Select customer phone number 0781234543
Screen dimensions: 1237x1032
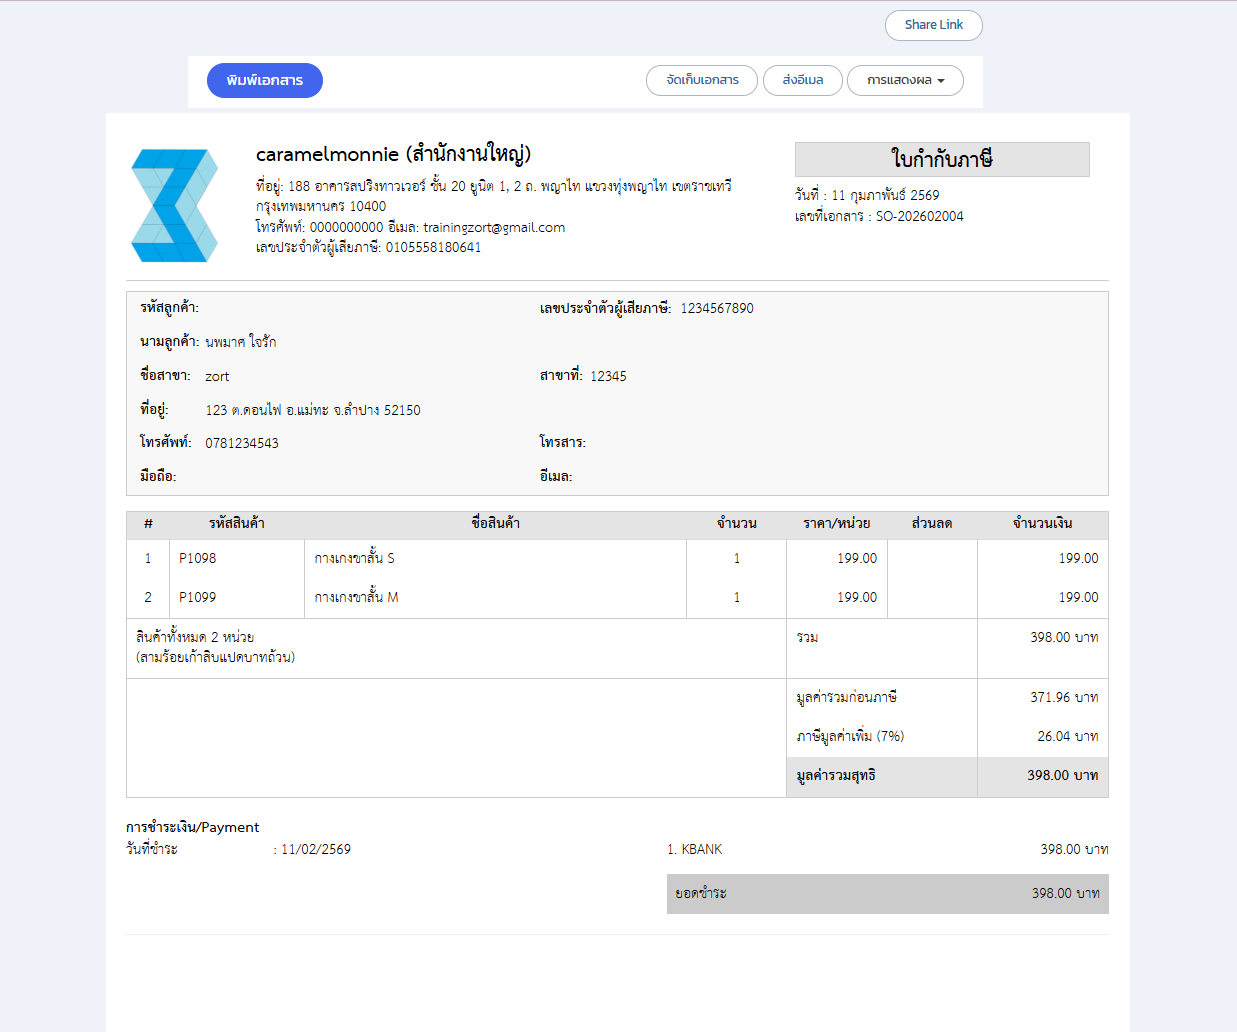click(242, 443)
